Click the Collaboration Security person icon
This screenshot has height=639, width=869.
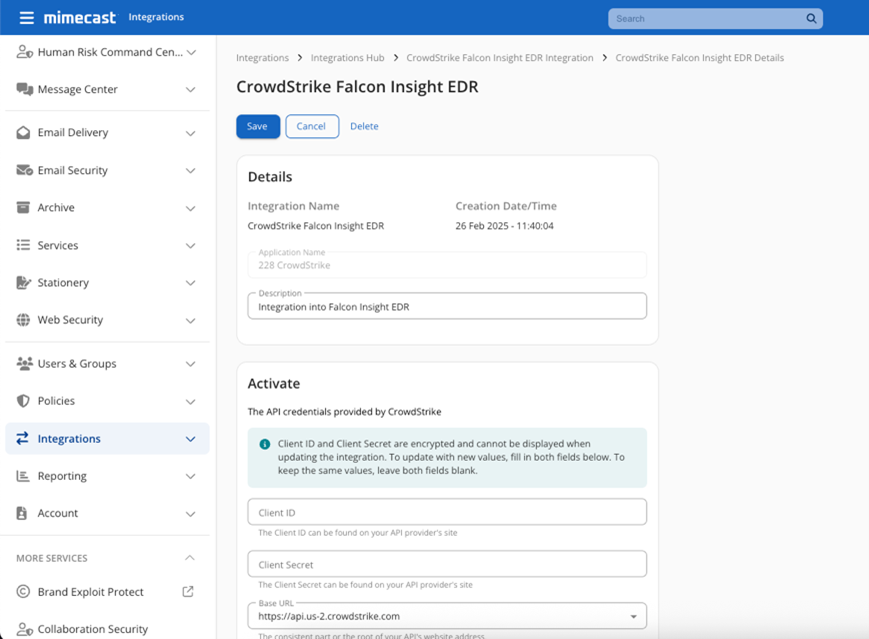tap(24, 629)
